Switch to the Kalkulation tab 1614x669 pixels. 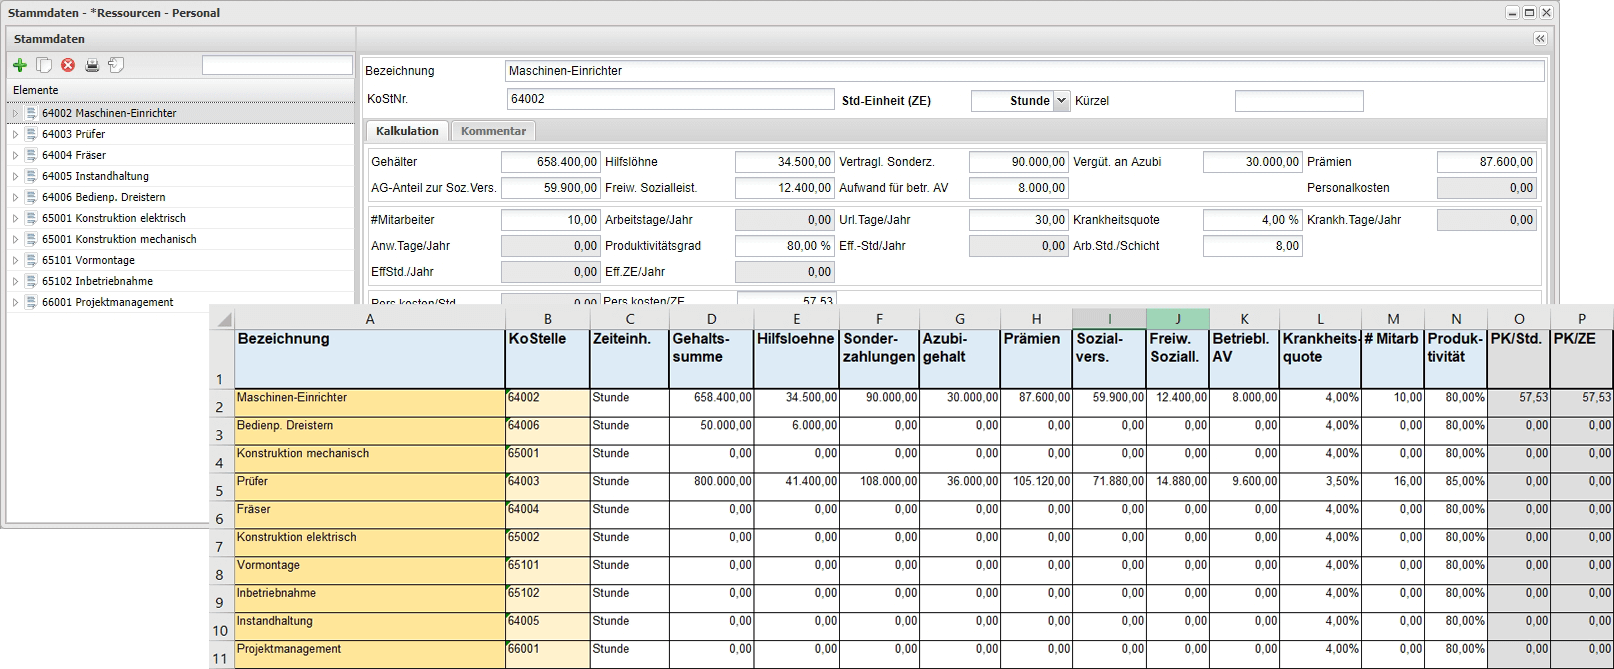click(407, 131)
